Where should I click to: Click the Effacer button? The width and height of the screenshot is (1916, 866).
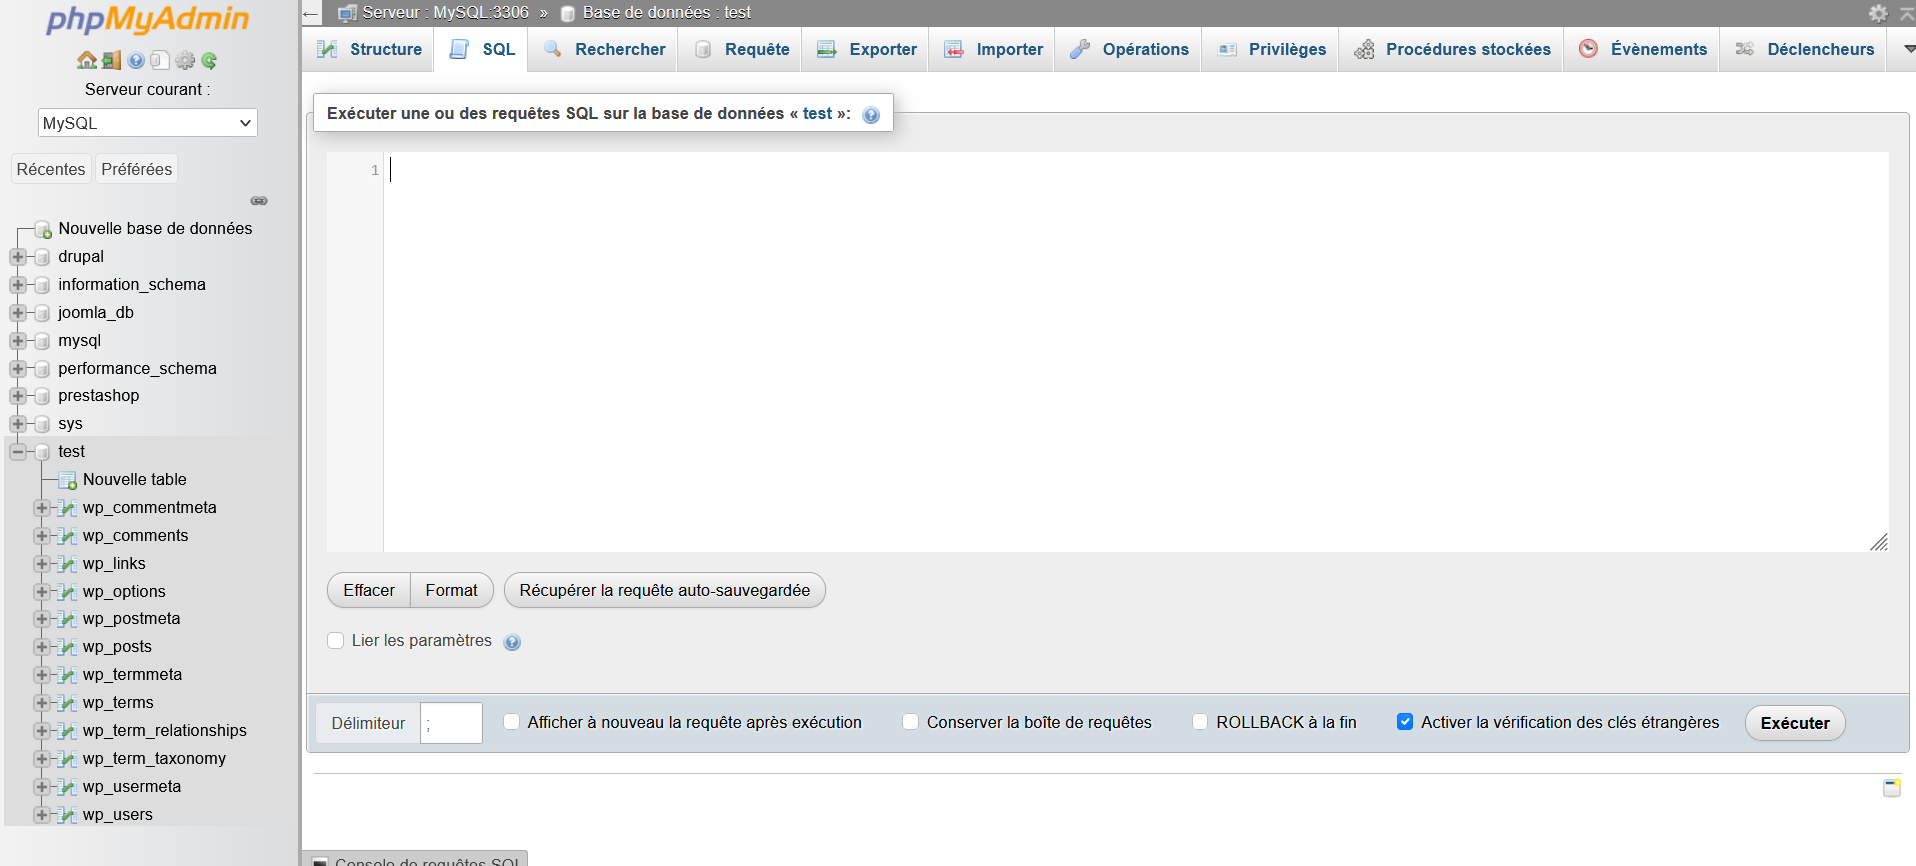369,591
